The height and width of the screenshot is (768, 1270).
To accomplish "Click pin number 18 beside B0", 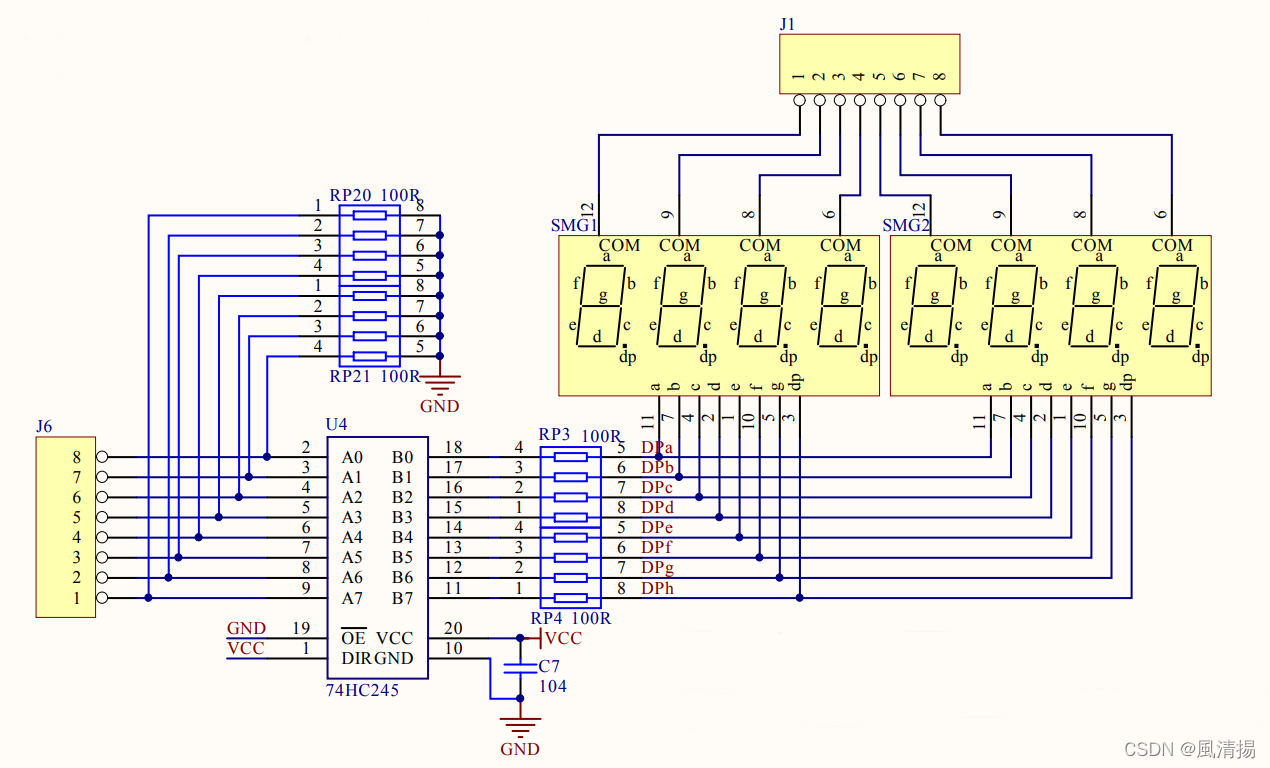I will click(x=453, y=447).
